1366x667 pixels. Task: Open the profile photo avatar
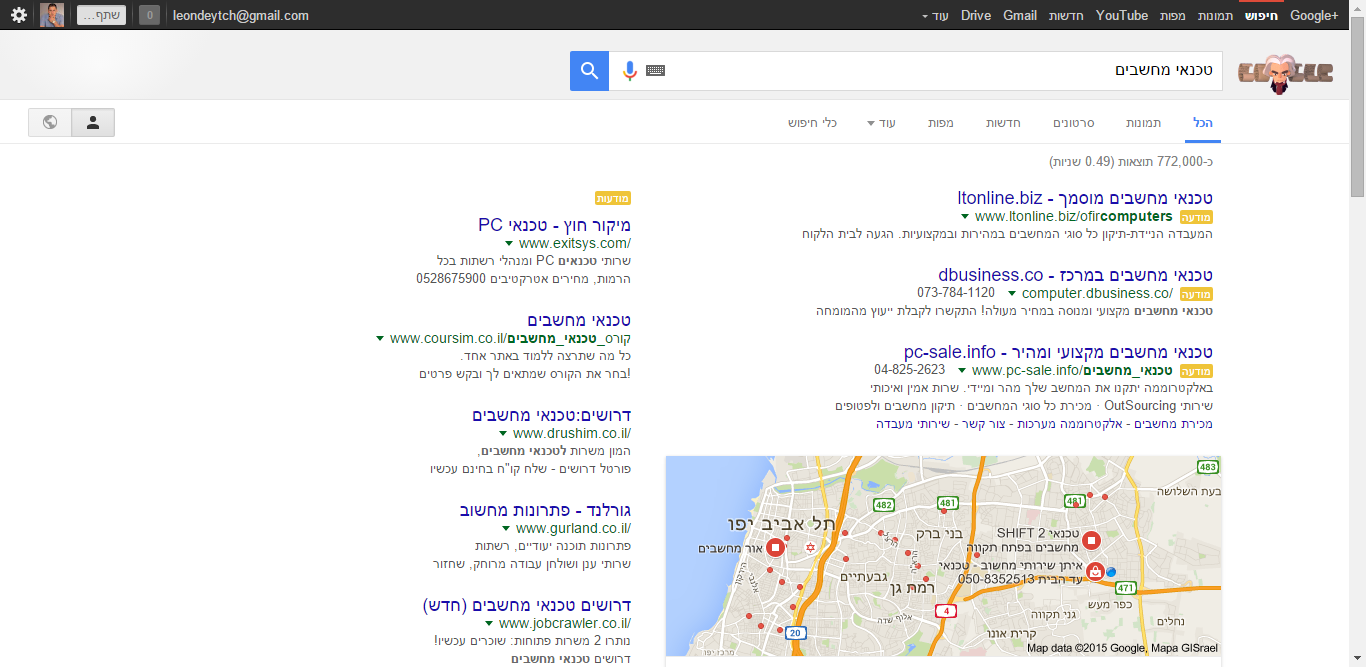pos(52,15)
